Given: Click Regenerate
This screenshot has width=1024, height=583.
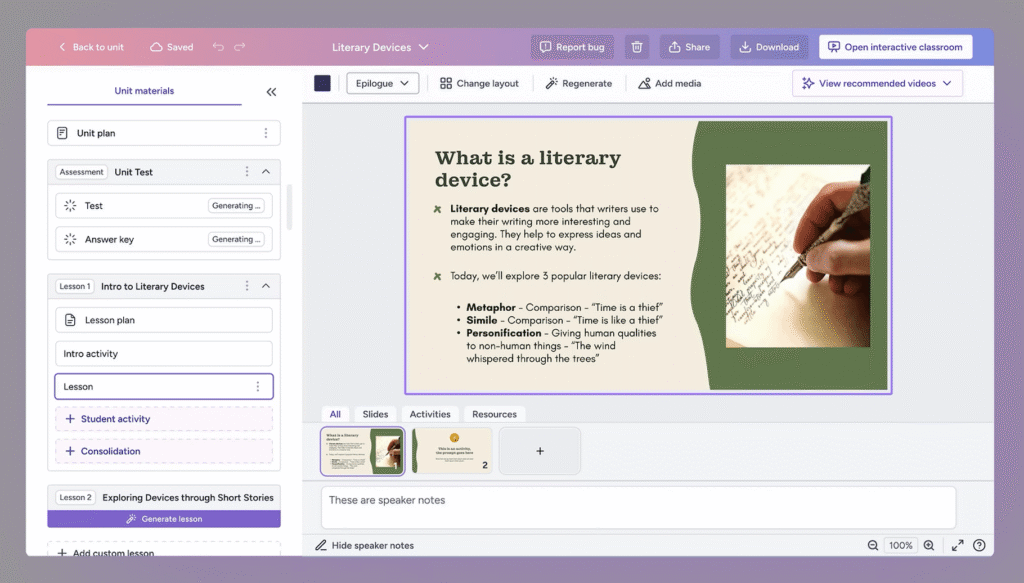Looking at the screenshot, I should point(579,84).
